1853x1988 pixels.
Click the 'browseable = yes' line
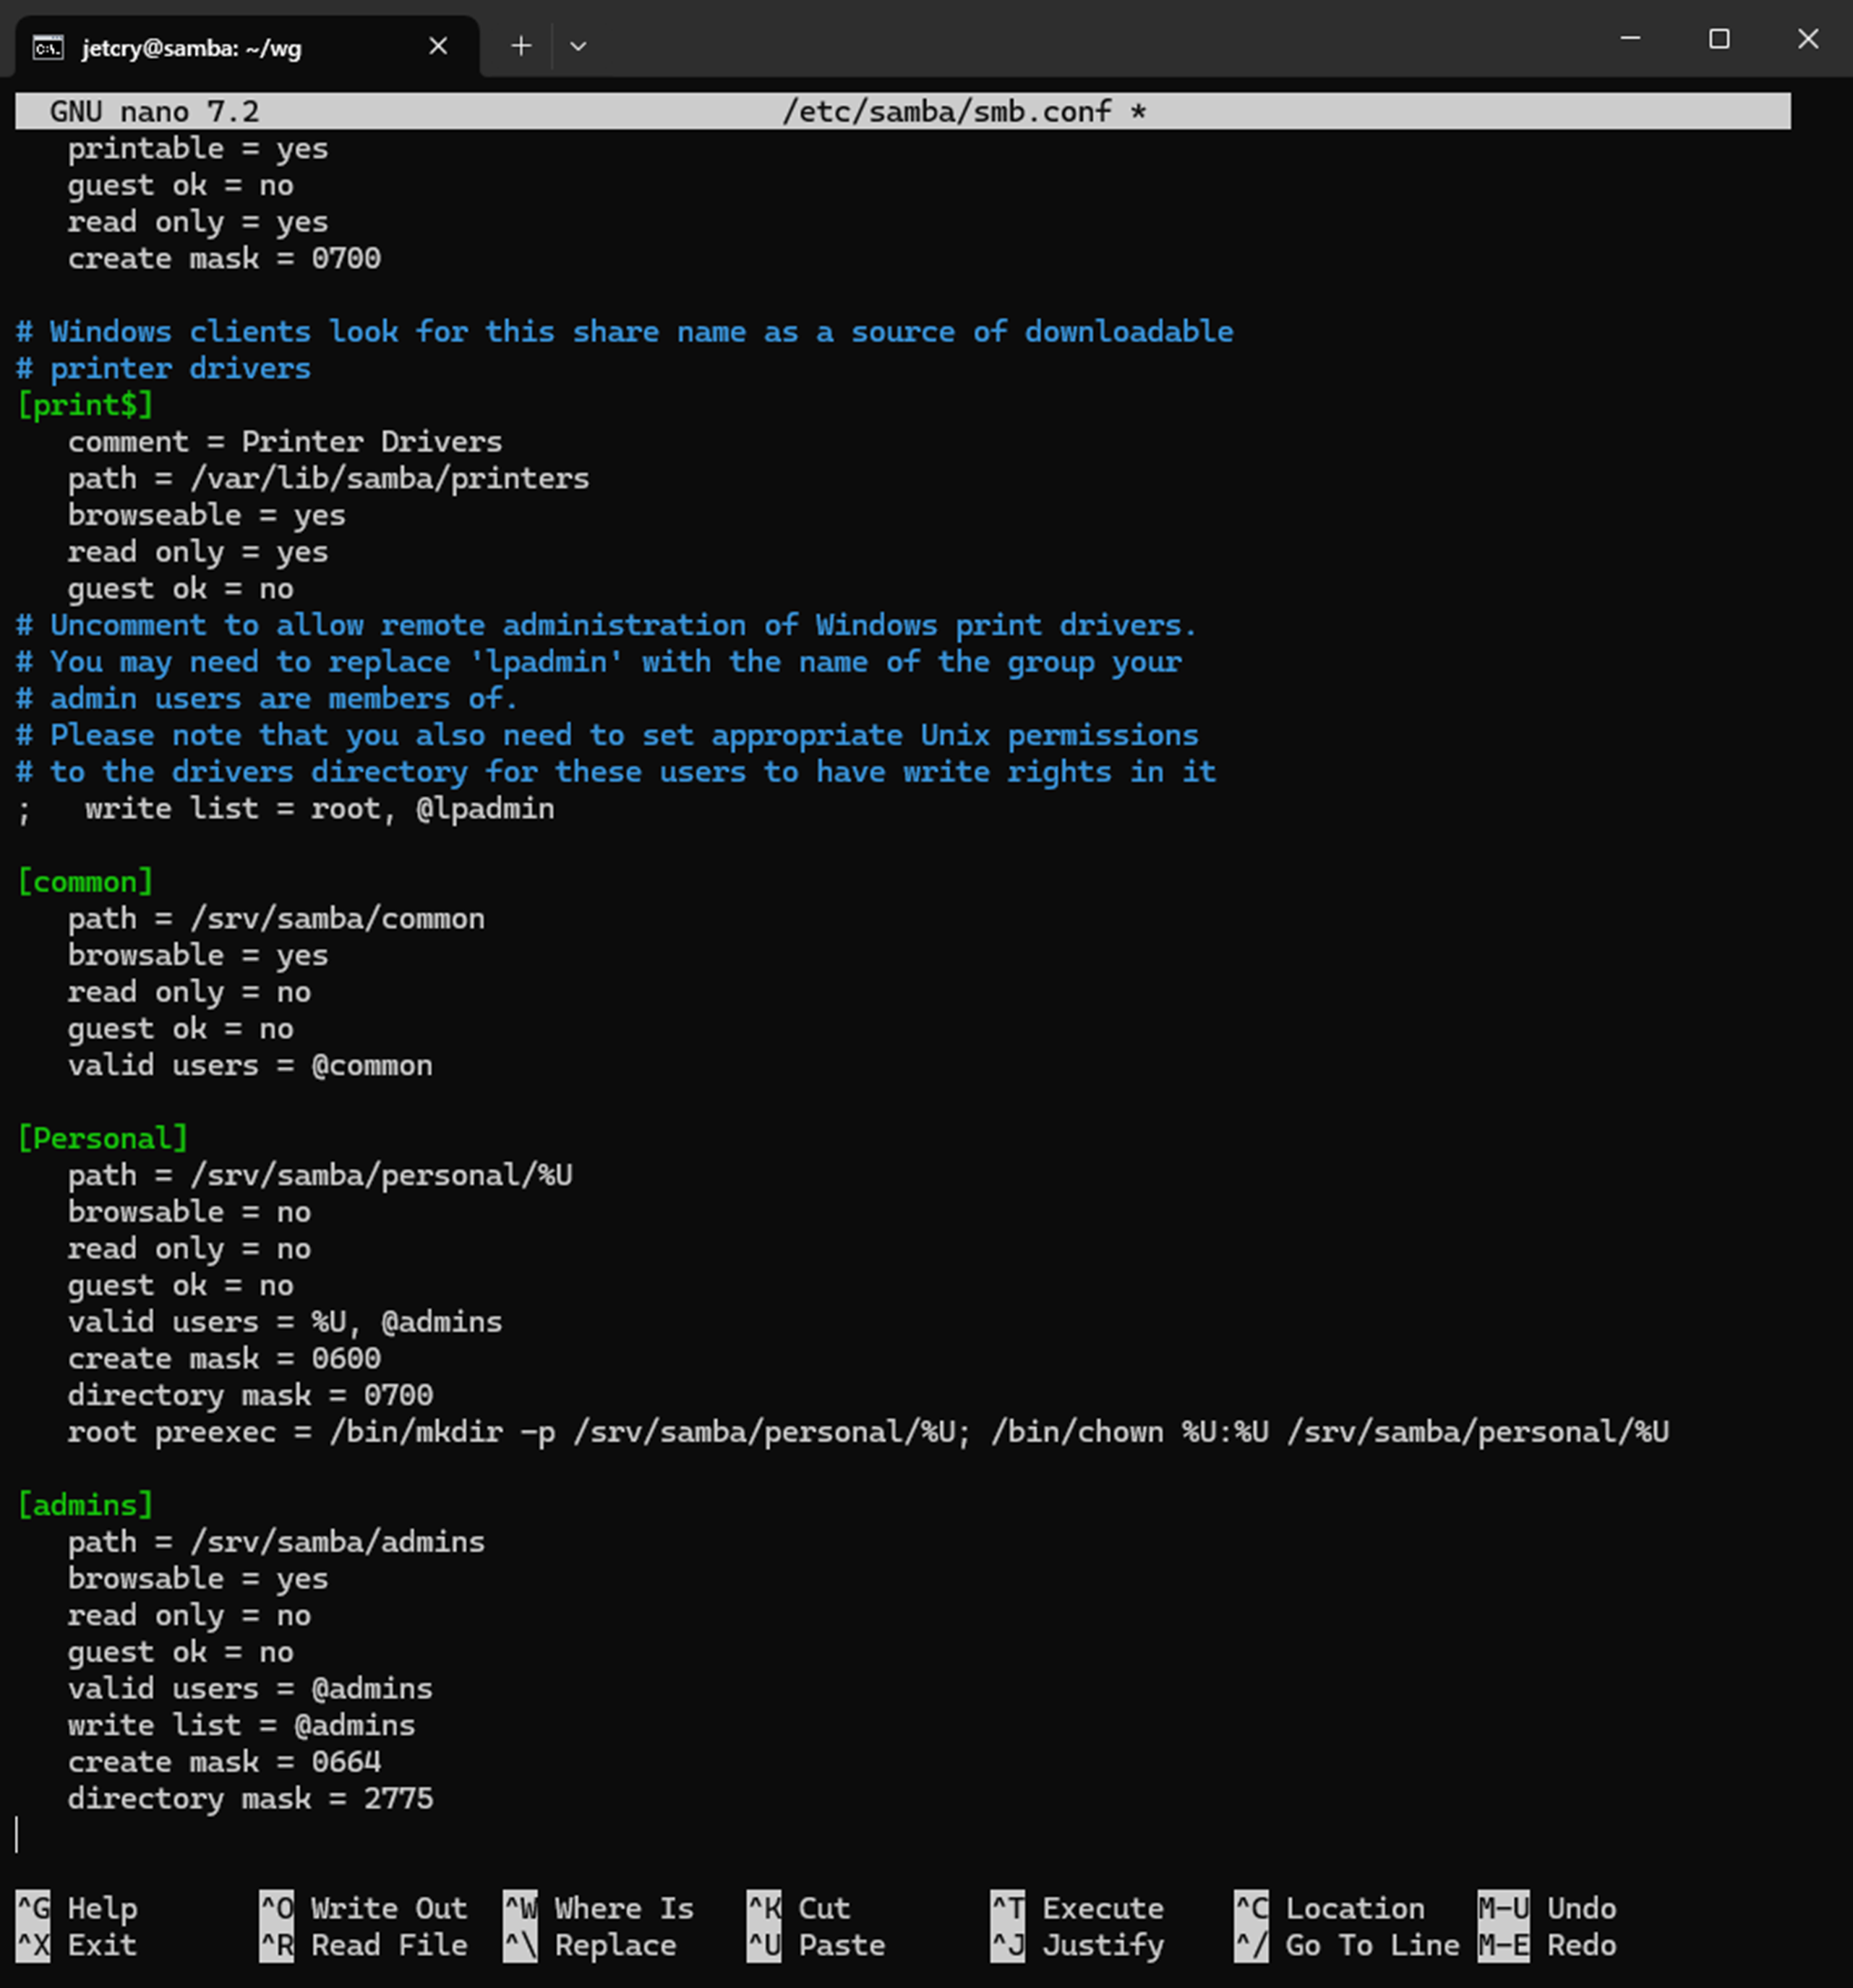207,516
